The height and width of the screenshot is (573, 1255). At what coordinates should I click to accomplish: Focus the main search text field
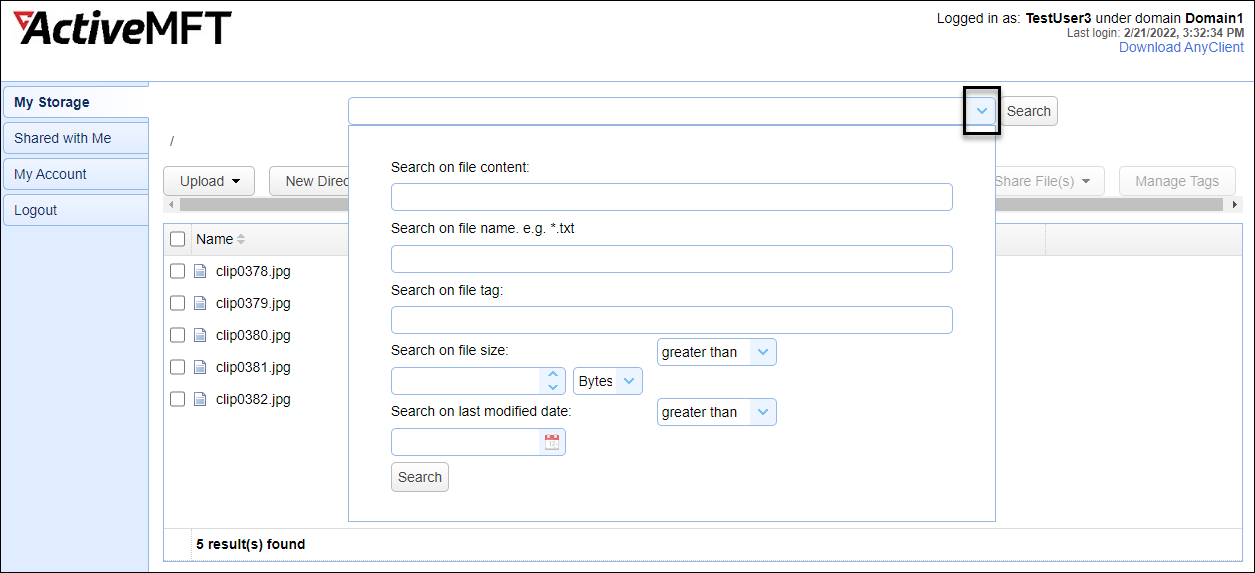(658, 111)
